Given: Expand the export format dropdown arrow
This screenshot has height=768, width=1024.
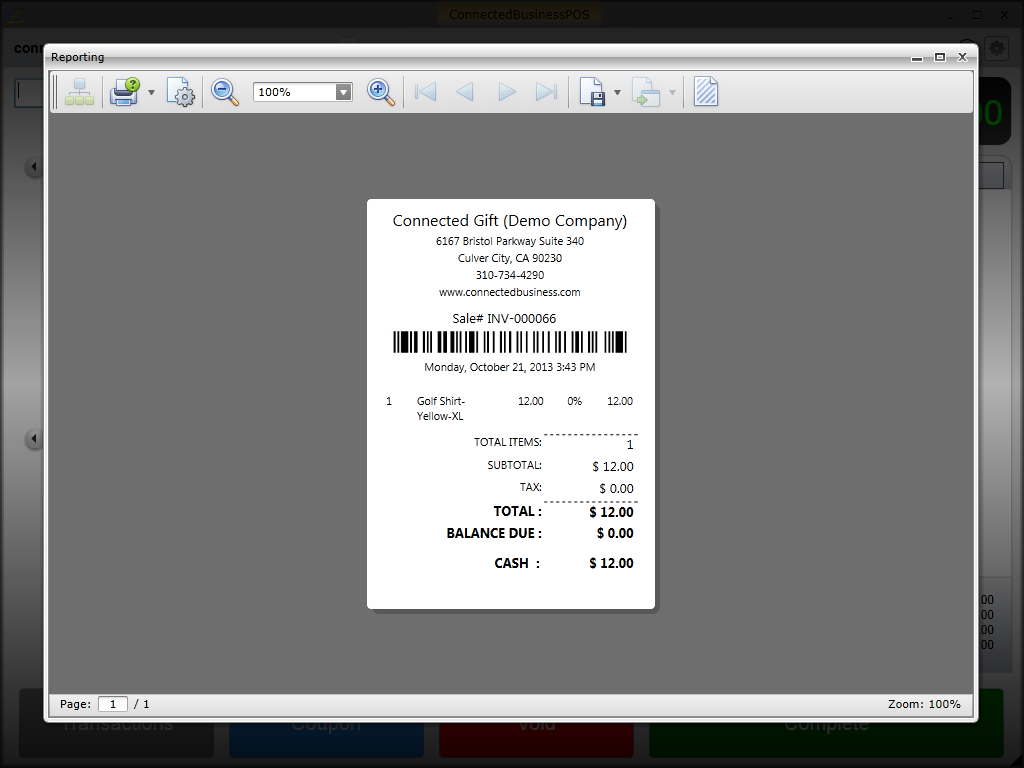Looking at the screenshot, I should click(617, 93).
